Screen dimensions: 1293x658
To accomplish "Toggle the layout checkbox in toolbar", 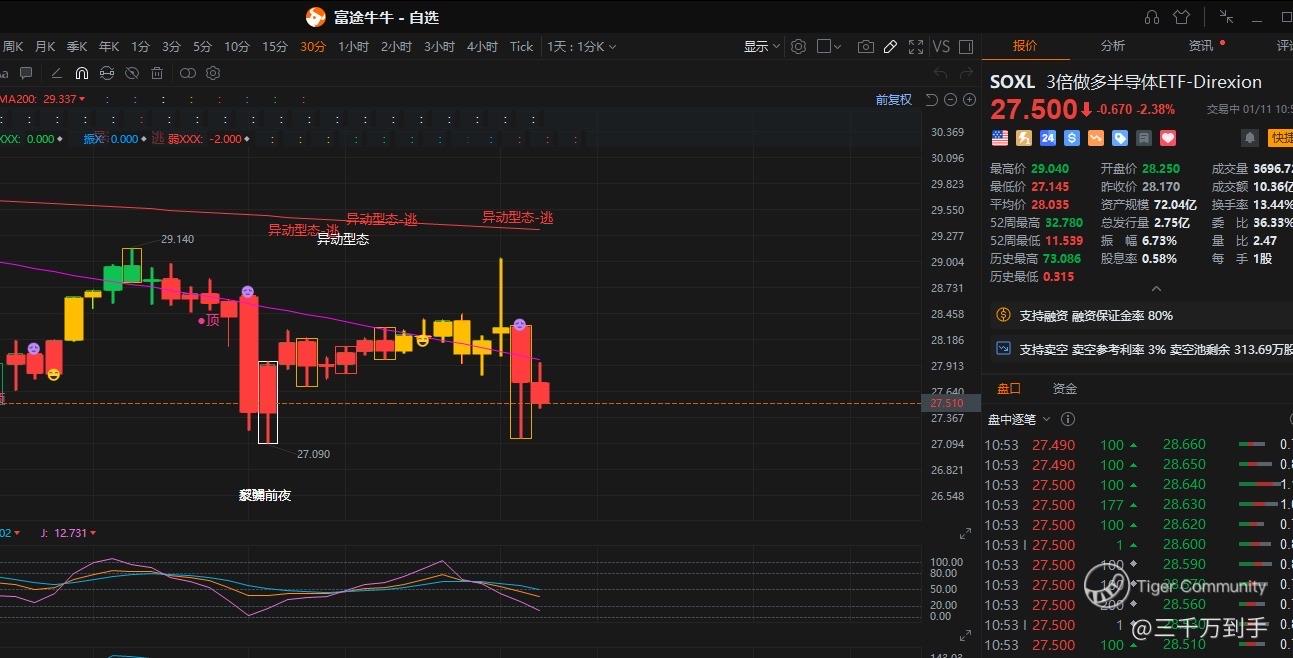I will [x=824, y=46].
